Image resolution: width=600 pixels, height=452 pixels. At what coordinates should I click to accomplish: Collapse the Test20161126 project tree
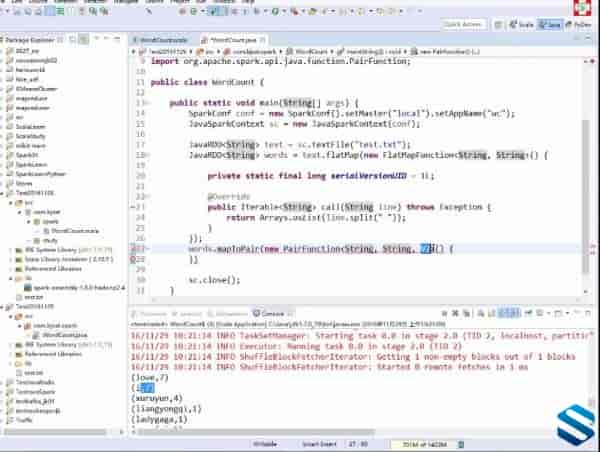point(4,192)
